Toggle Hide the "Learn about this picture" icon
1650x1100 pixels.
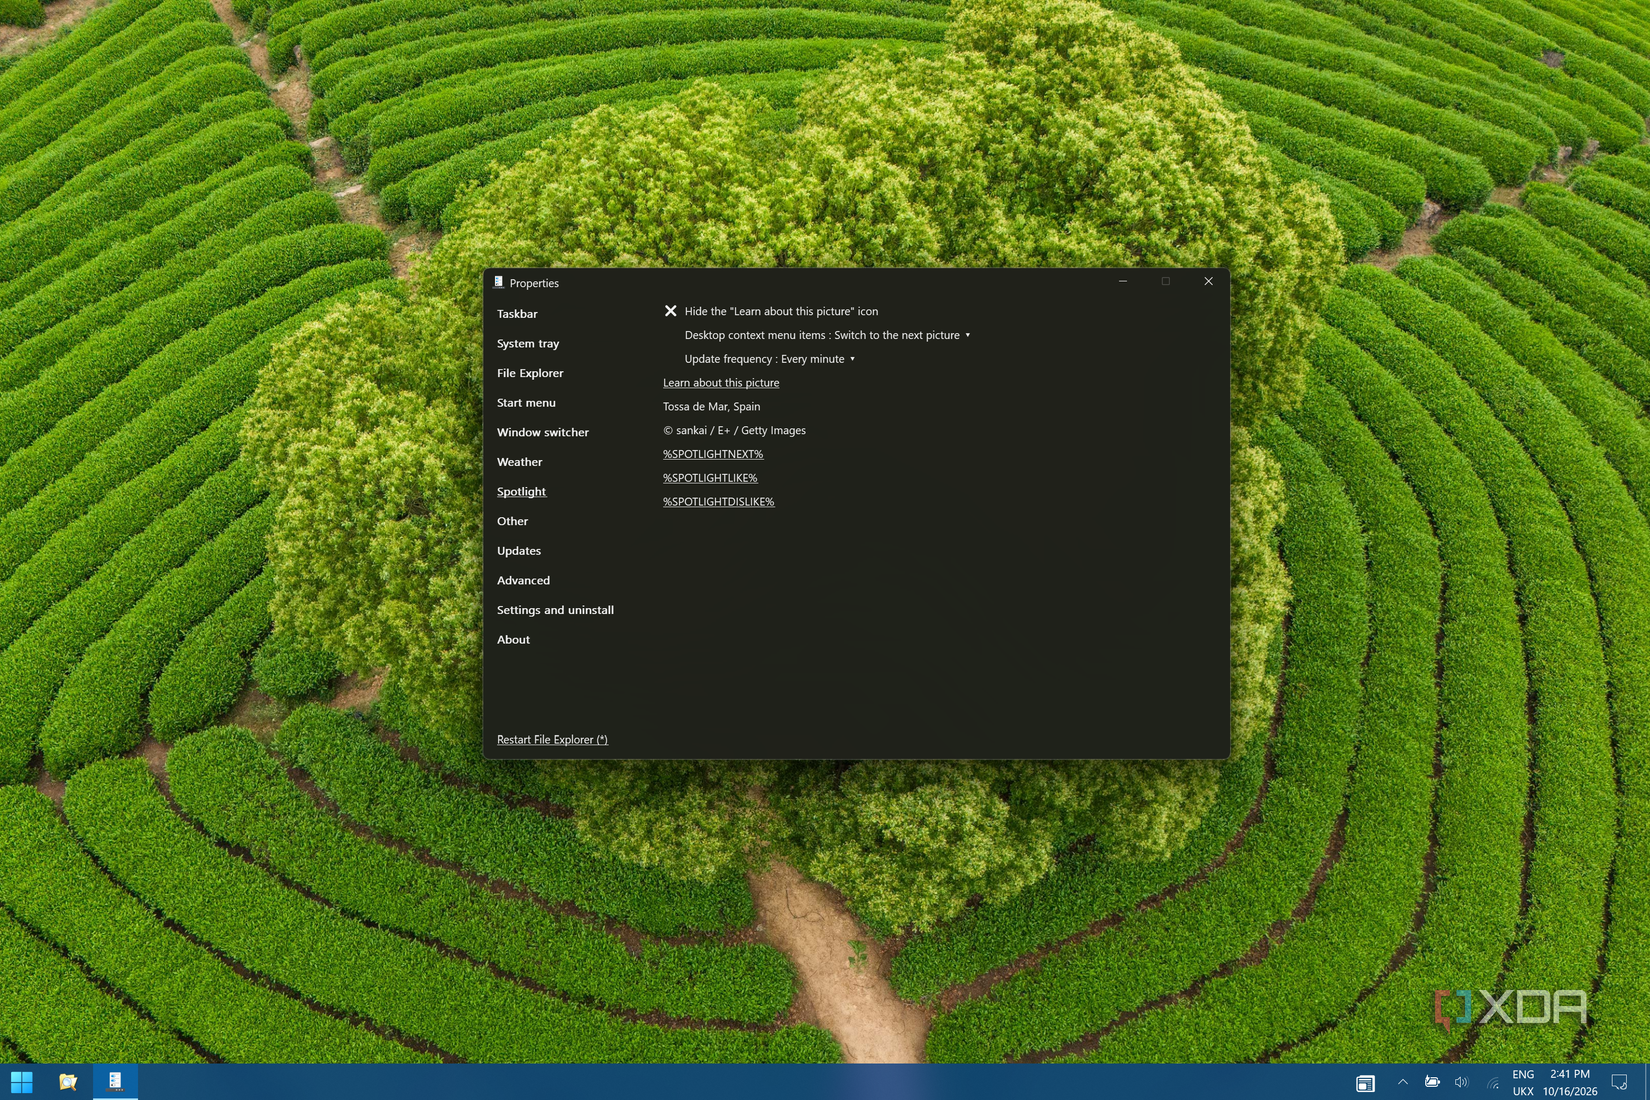[x=771, y=311]
